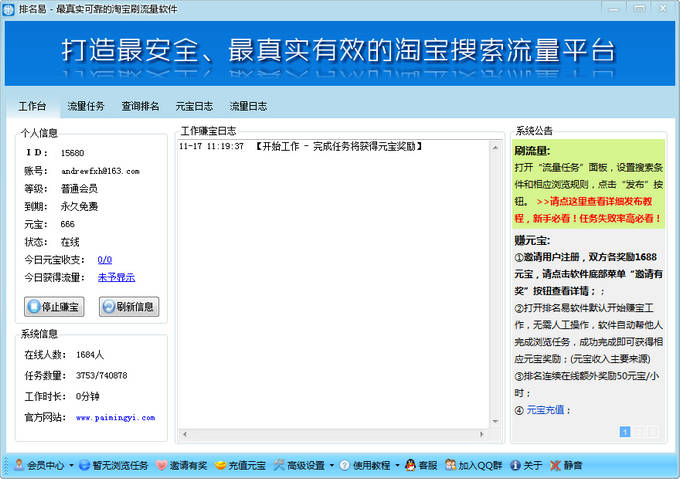
Task: Click the 任务数量 value 3753/740878
Action: [101, 375]
